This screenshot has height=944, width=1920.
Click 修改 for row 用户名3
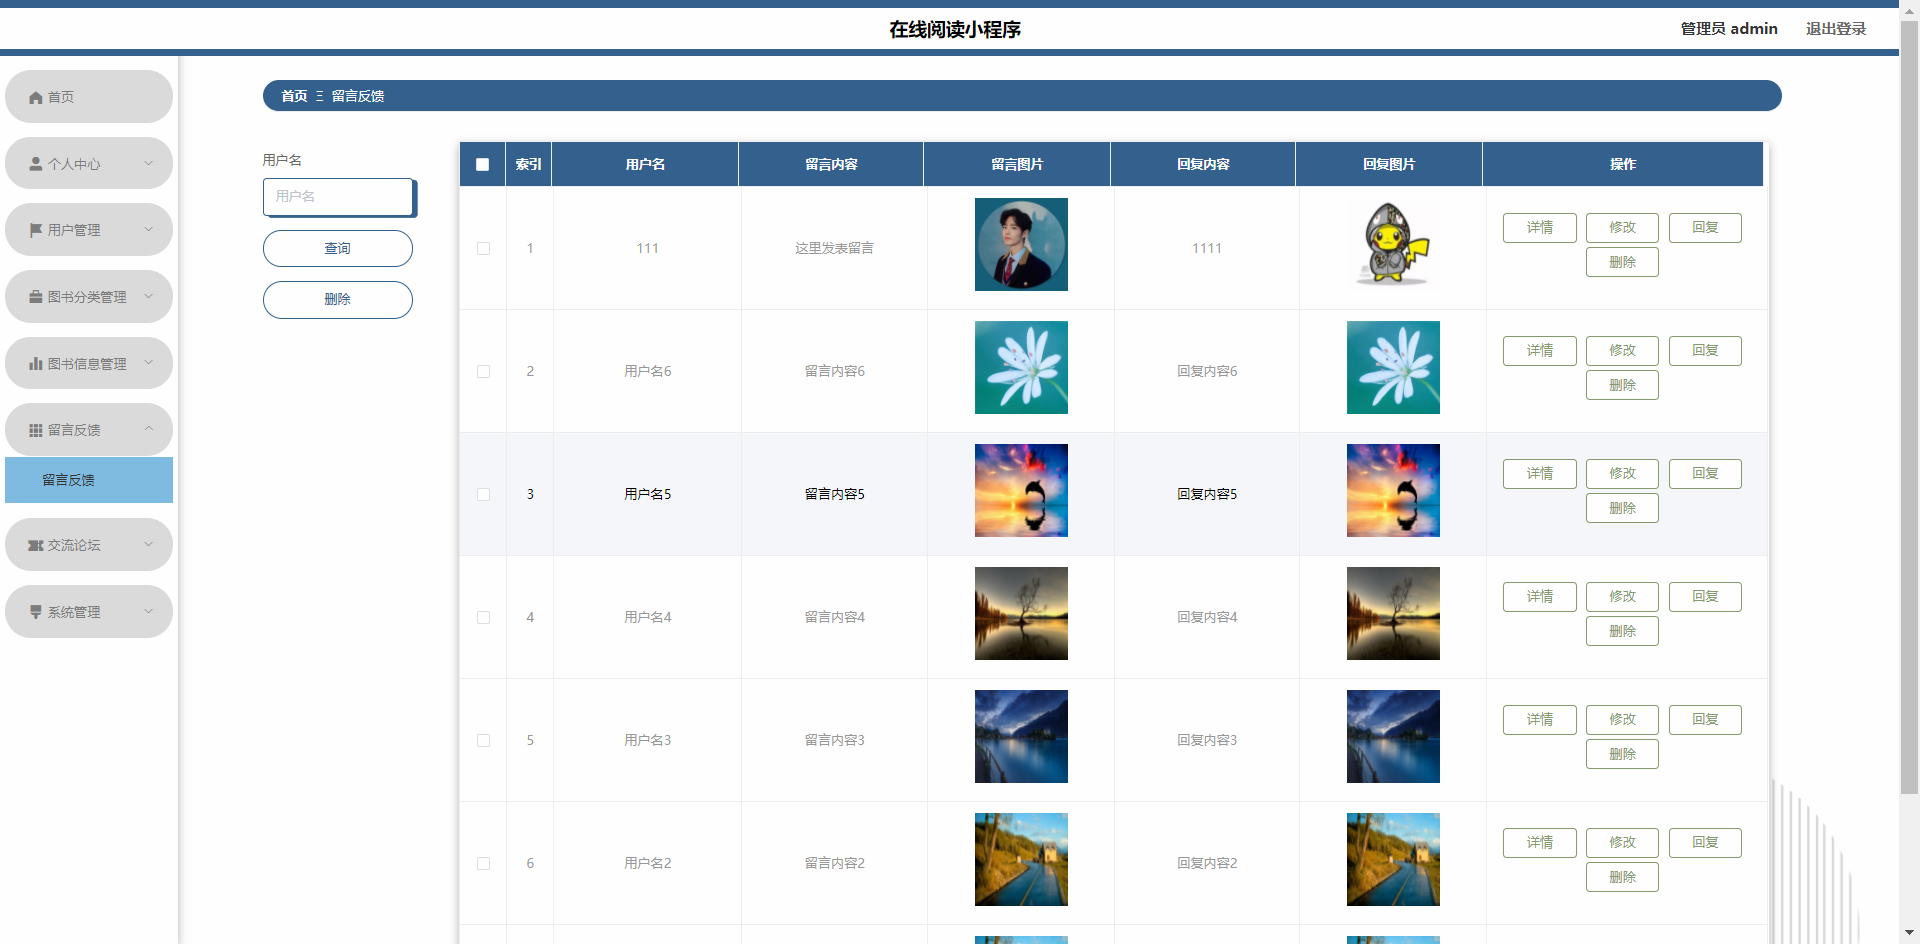[x=1622, y=720]
